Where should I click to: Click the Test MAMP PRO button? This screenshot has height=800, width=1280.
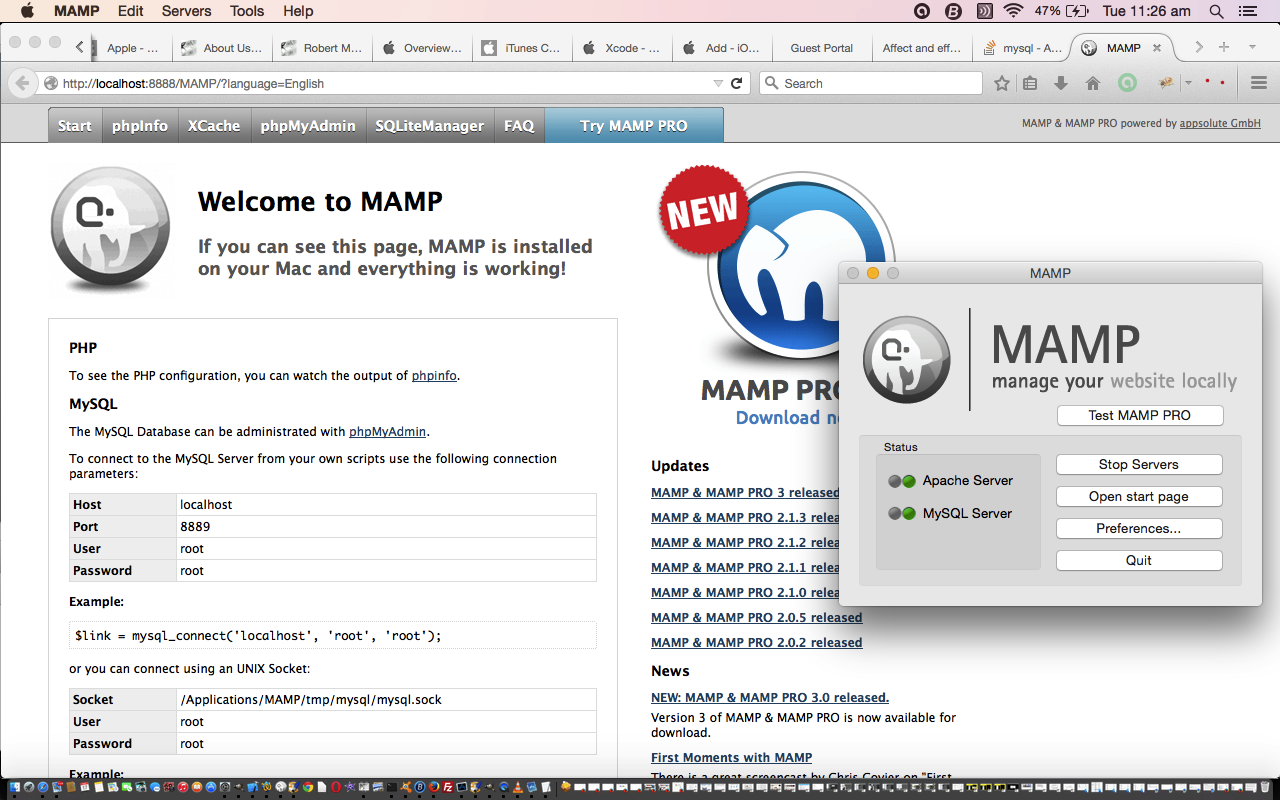(x=1140, y=416)
